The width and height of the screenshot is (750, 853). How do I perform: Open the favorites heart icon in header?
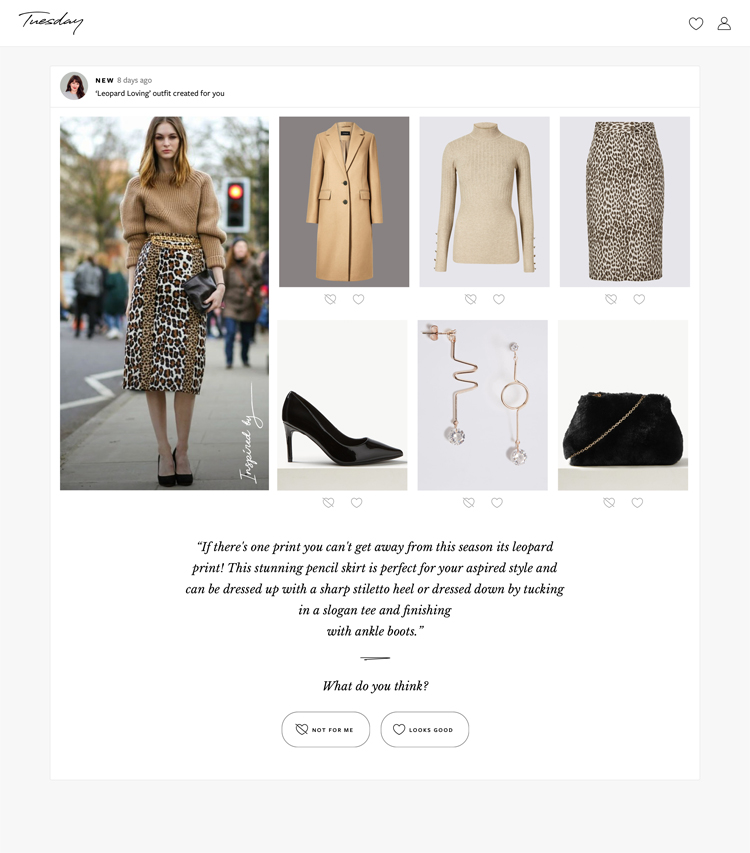click(x=696, y=23)
